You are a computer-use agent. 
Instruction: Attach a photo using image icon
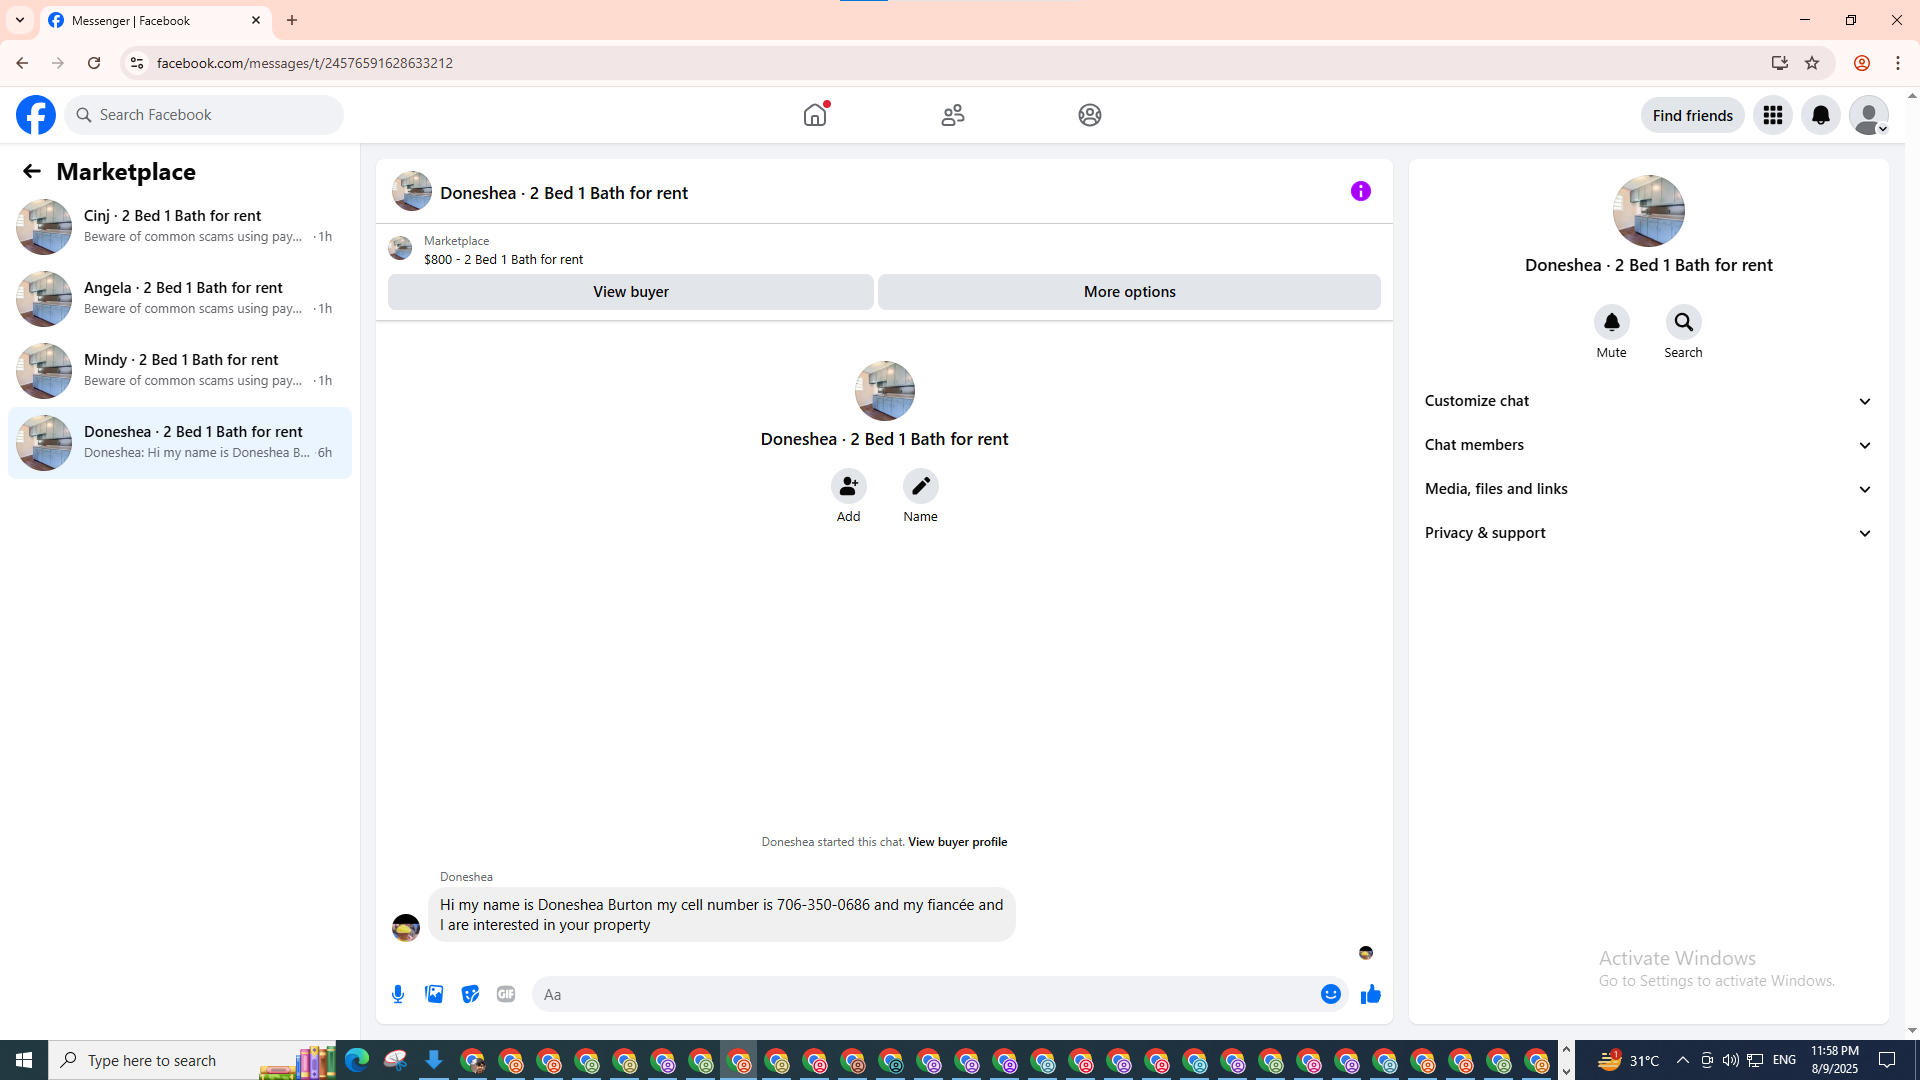434,994
